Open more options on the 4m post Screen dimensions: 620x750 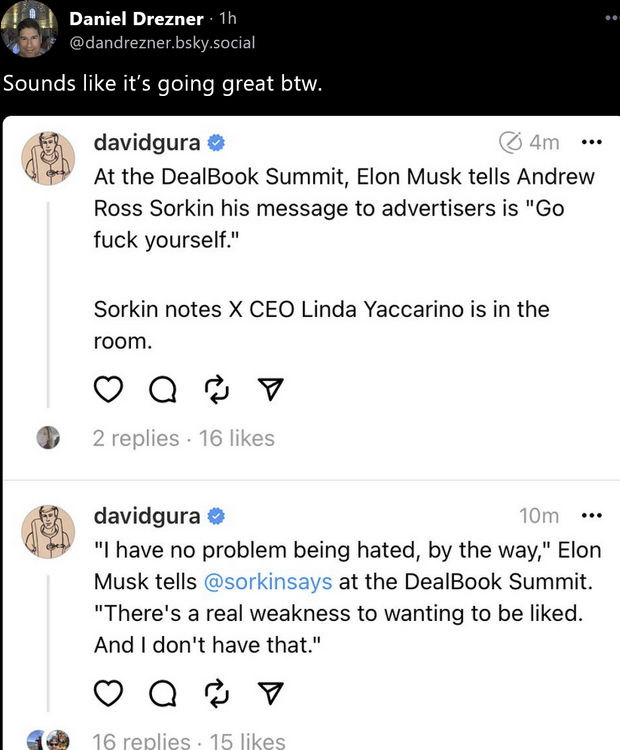coord(592,142)
